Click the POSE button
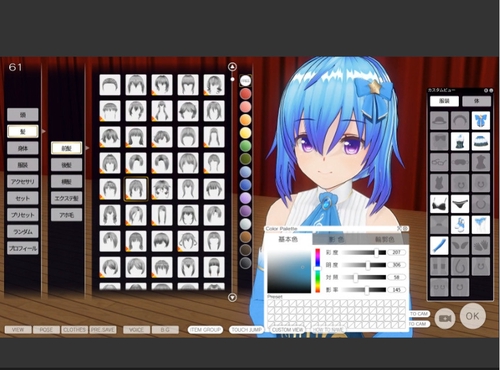The image size is (500, 370). coord(46,330)
